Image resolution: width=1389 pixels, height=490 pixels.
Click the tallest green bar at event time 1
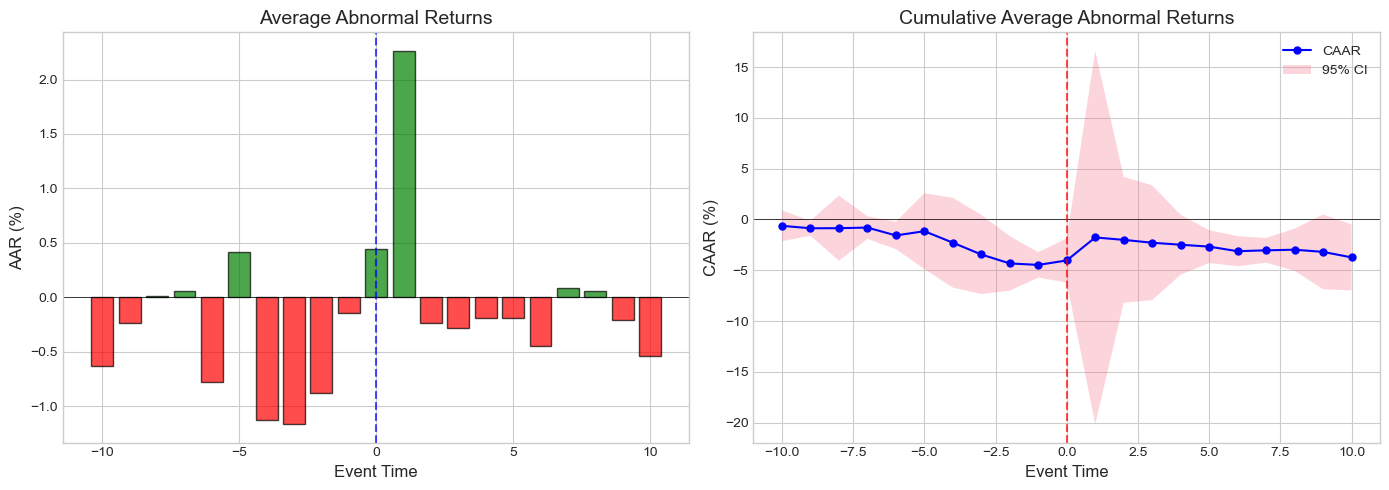click(x=404, y=174)
